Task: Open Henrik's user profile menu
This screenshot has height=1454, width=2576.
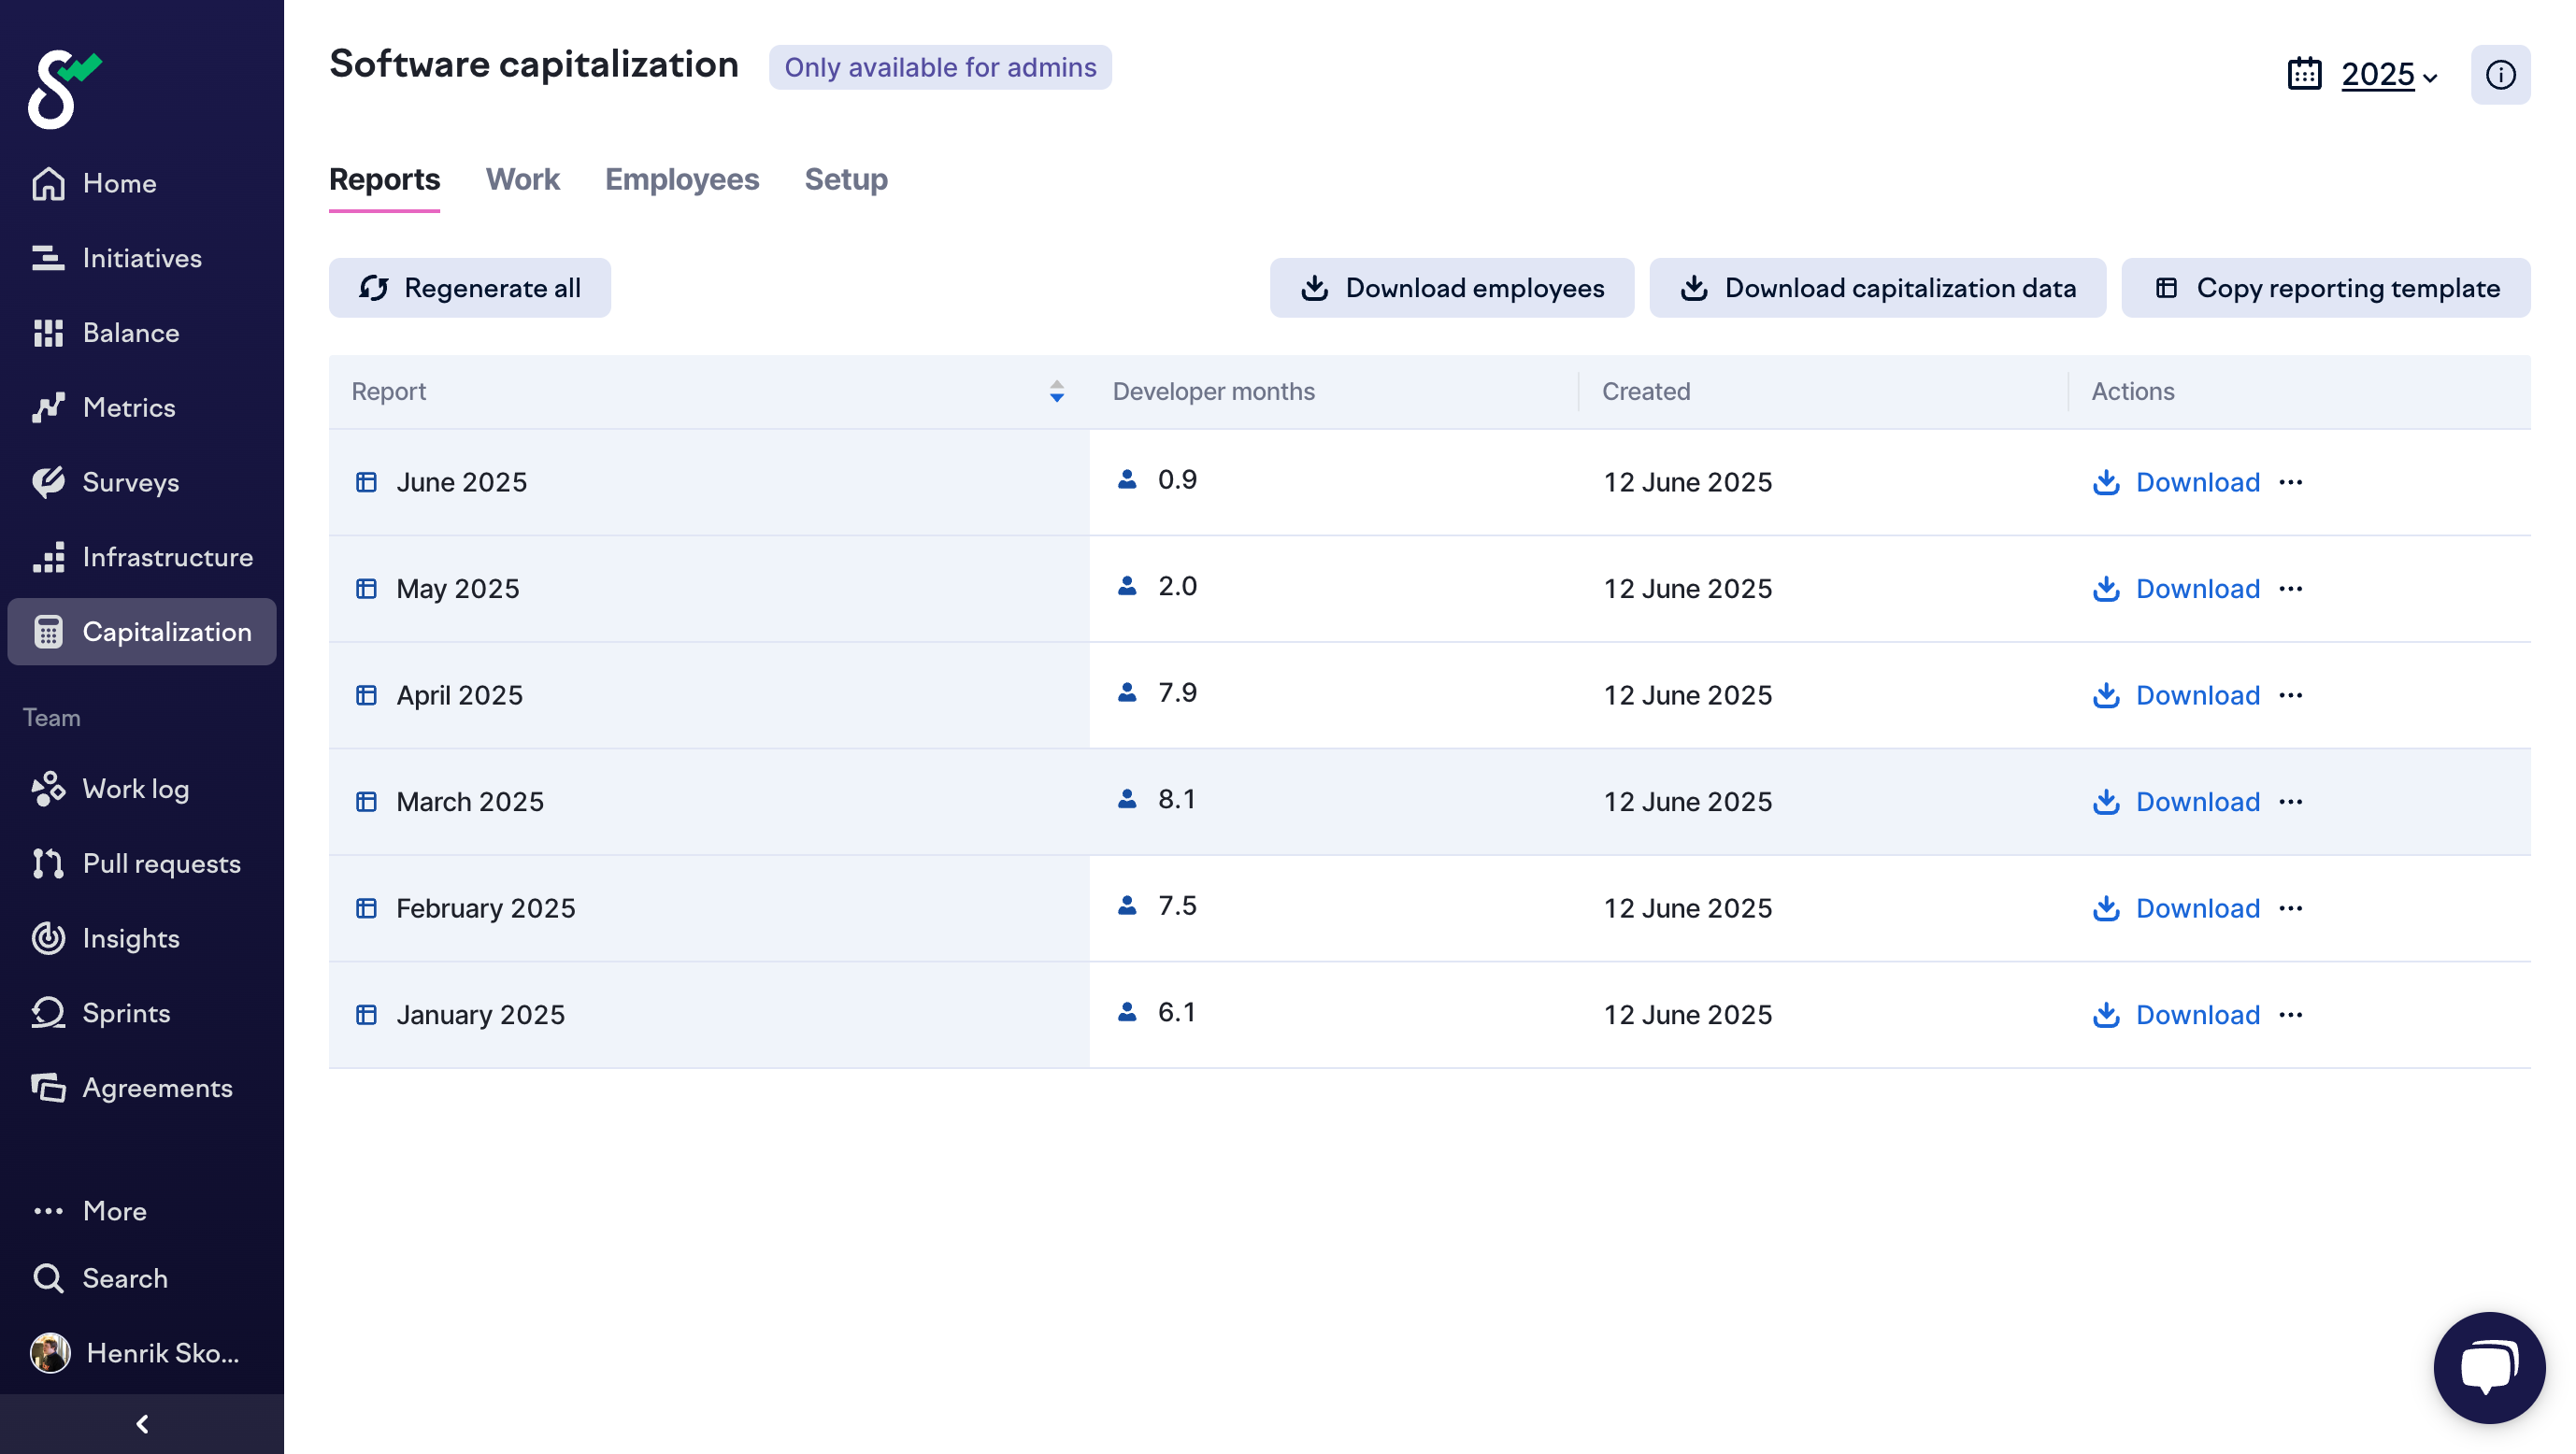Action: coord(135,1353)
